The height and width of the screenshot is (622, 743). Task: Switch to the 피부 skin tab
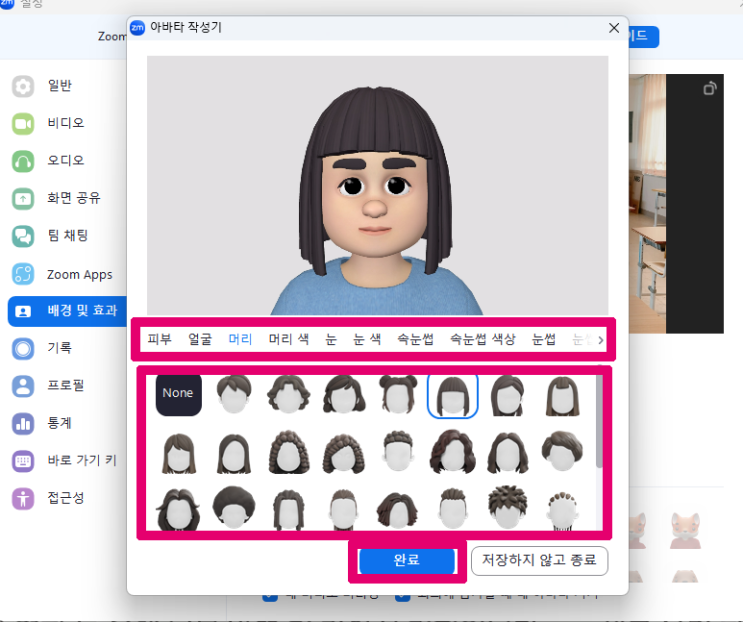pyautogui.click(x=159, y=339)
